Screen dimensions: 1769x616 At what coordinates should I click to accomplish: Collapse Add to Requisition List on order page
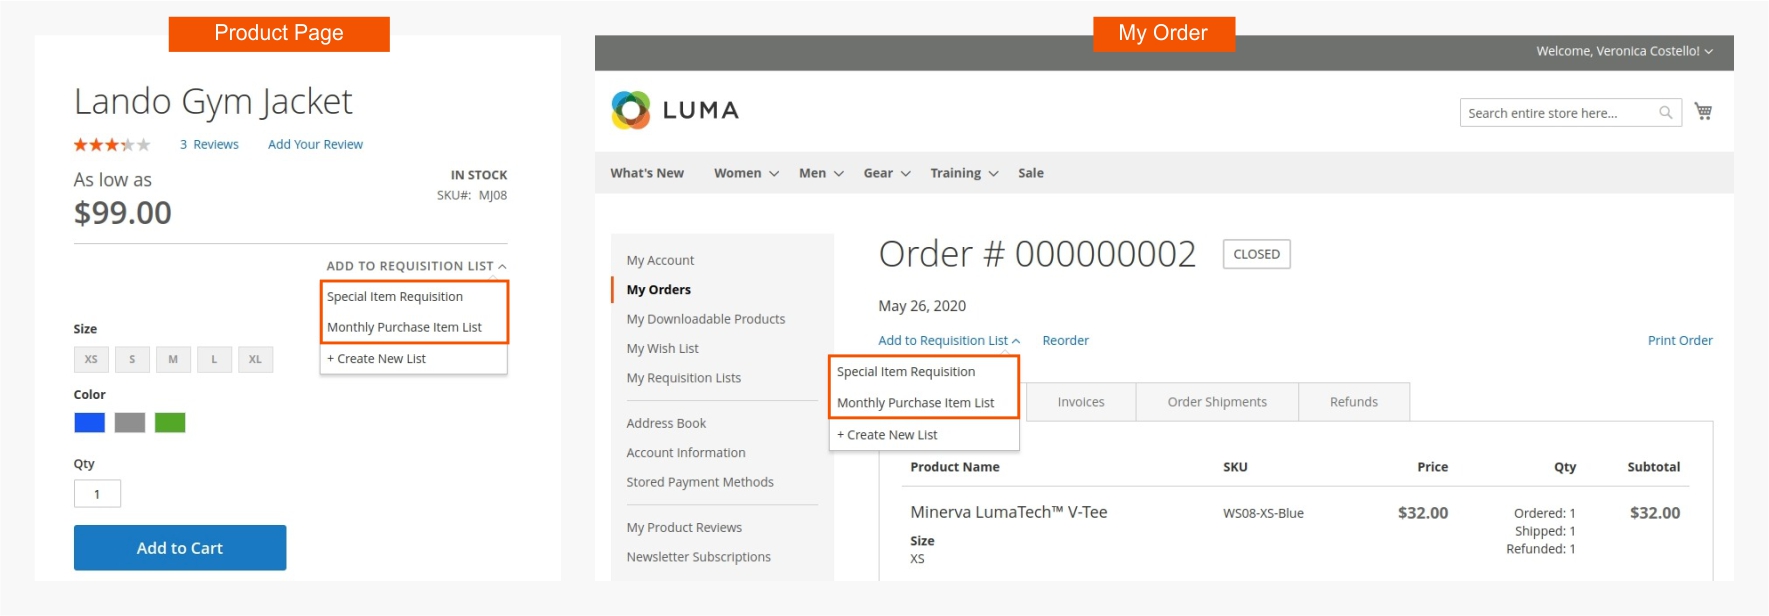[x=949, y=341]
